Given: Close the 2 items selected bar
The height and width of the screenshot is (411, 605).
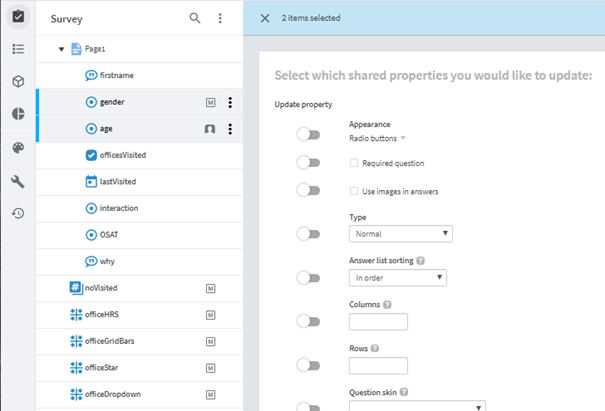Looking at the screenshot, I should 265,18.
